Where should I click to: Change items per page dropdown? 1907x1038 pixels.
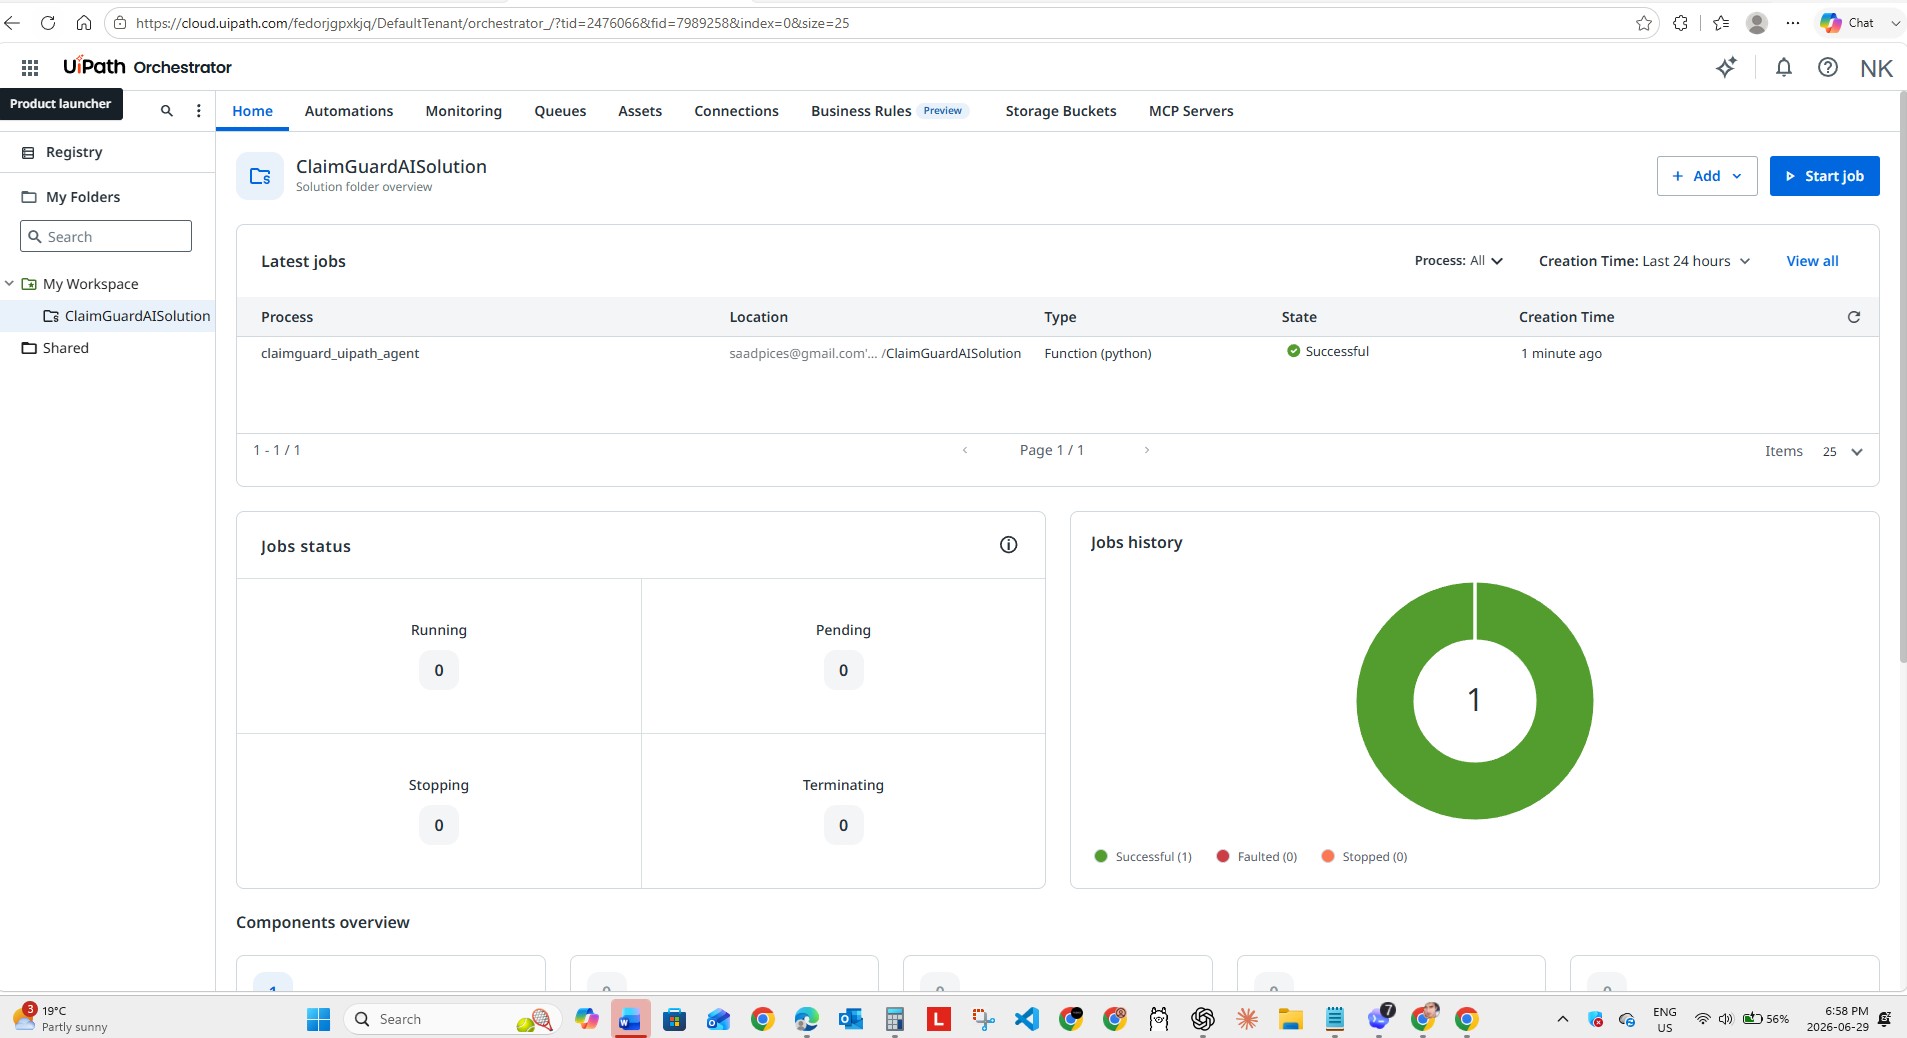1843,452
